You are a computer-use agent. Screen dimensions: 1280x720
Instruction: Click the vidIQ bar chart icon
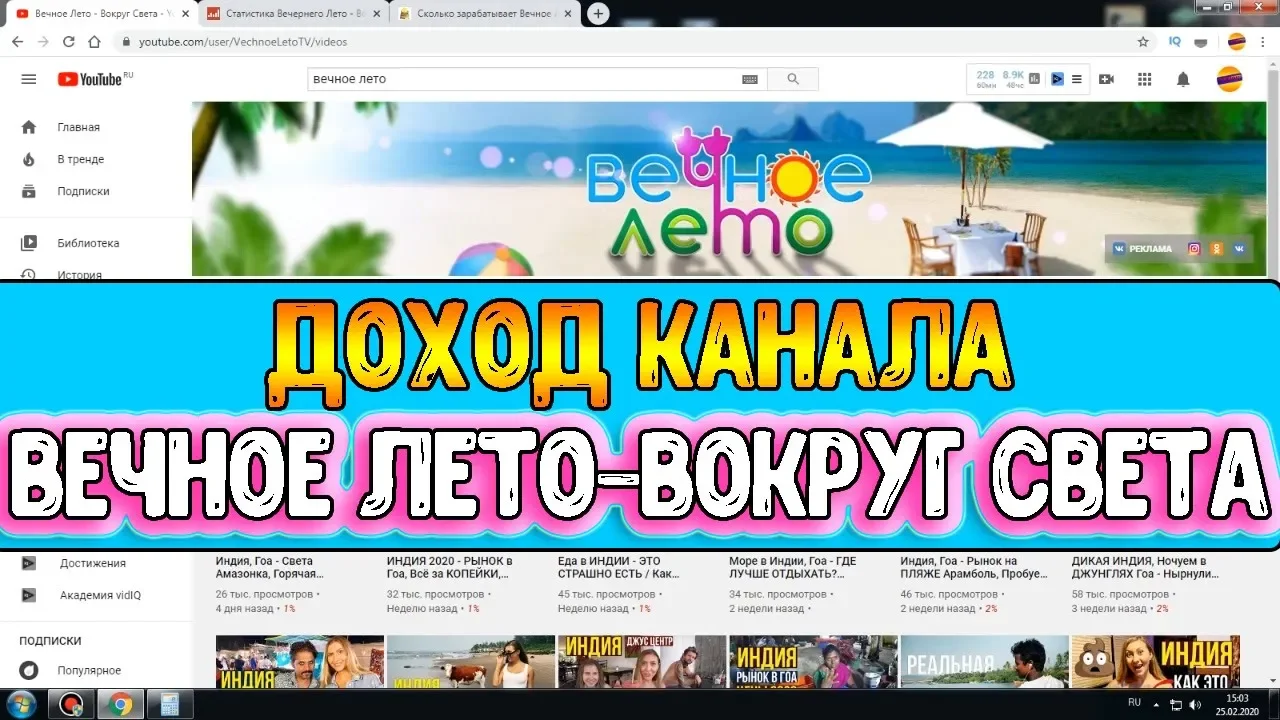[x=1034, y=79]
